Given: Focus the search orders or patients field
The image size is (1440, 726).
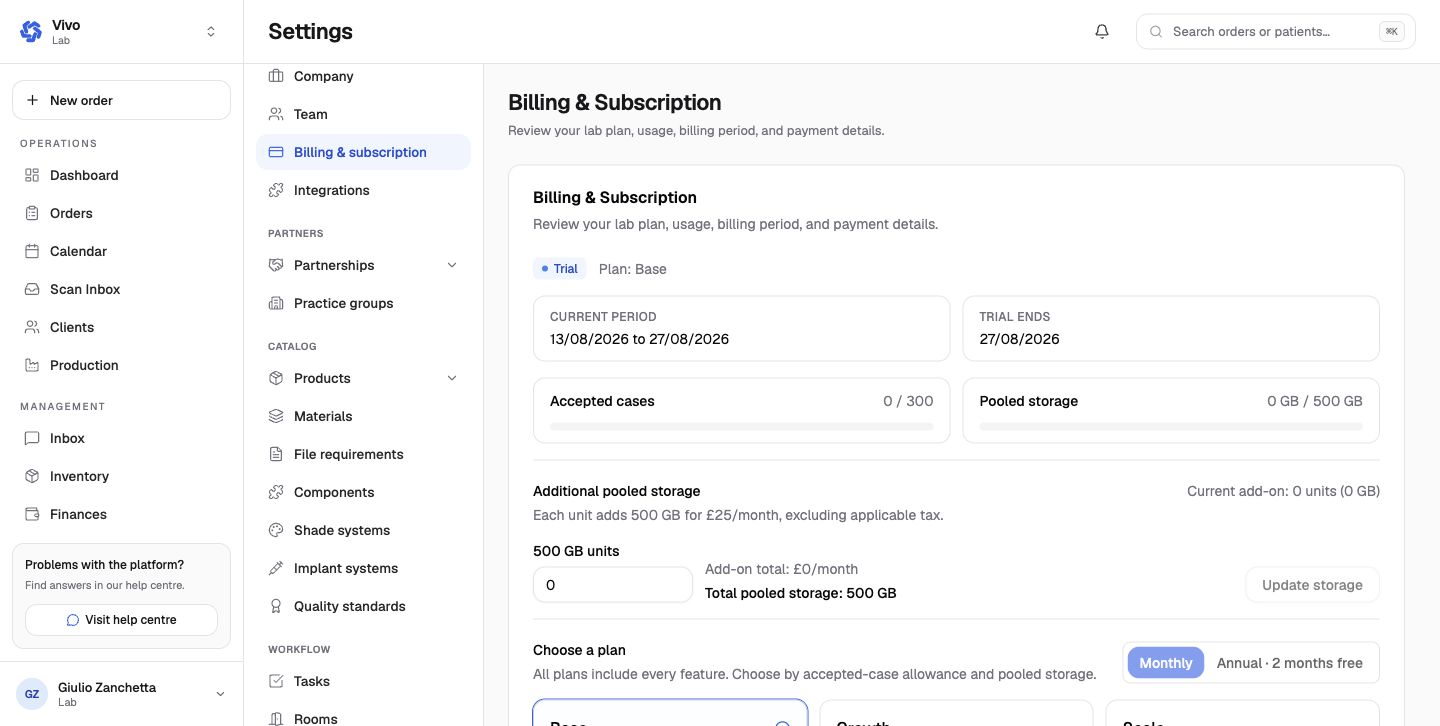Looking at the screenshot, I should [1276, 32].
